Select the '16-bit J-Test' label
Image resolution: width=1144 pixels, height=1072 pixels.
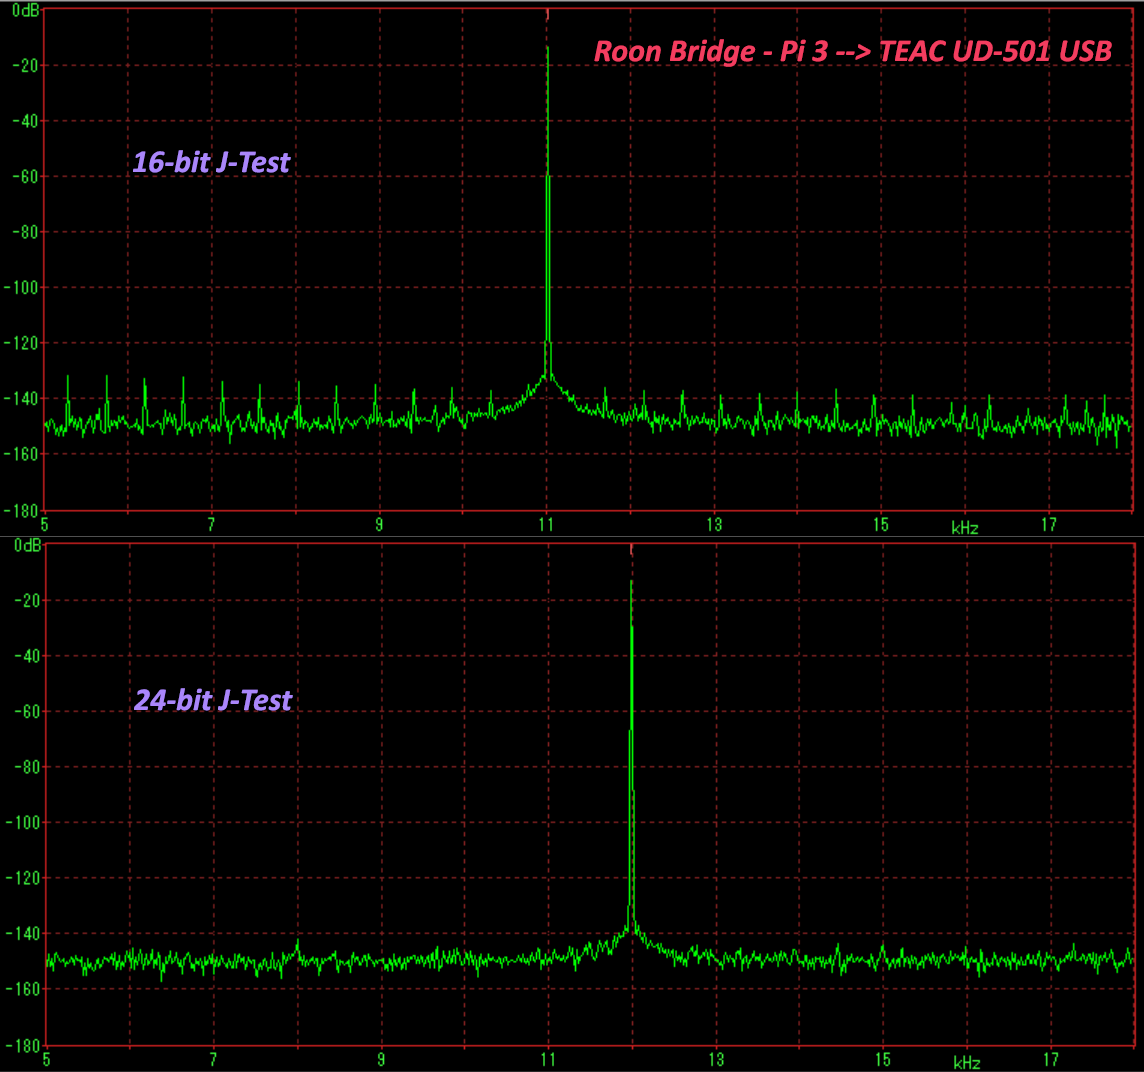pos(211,163)
